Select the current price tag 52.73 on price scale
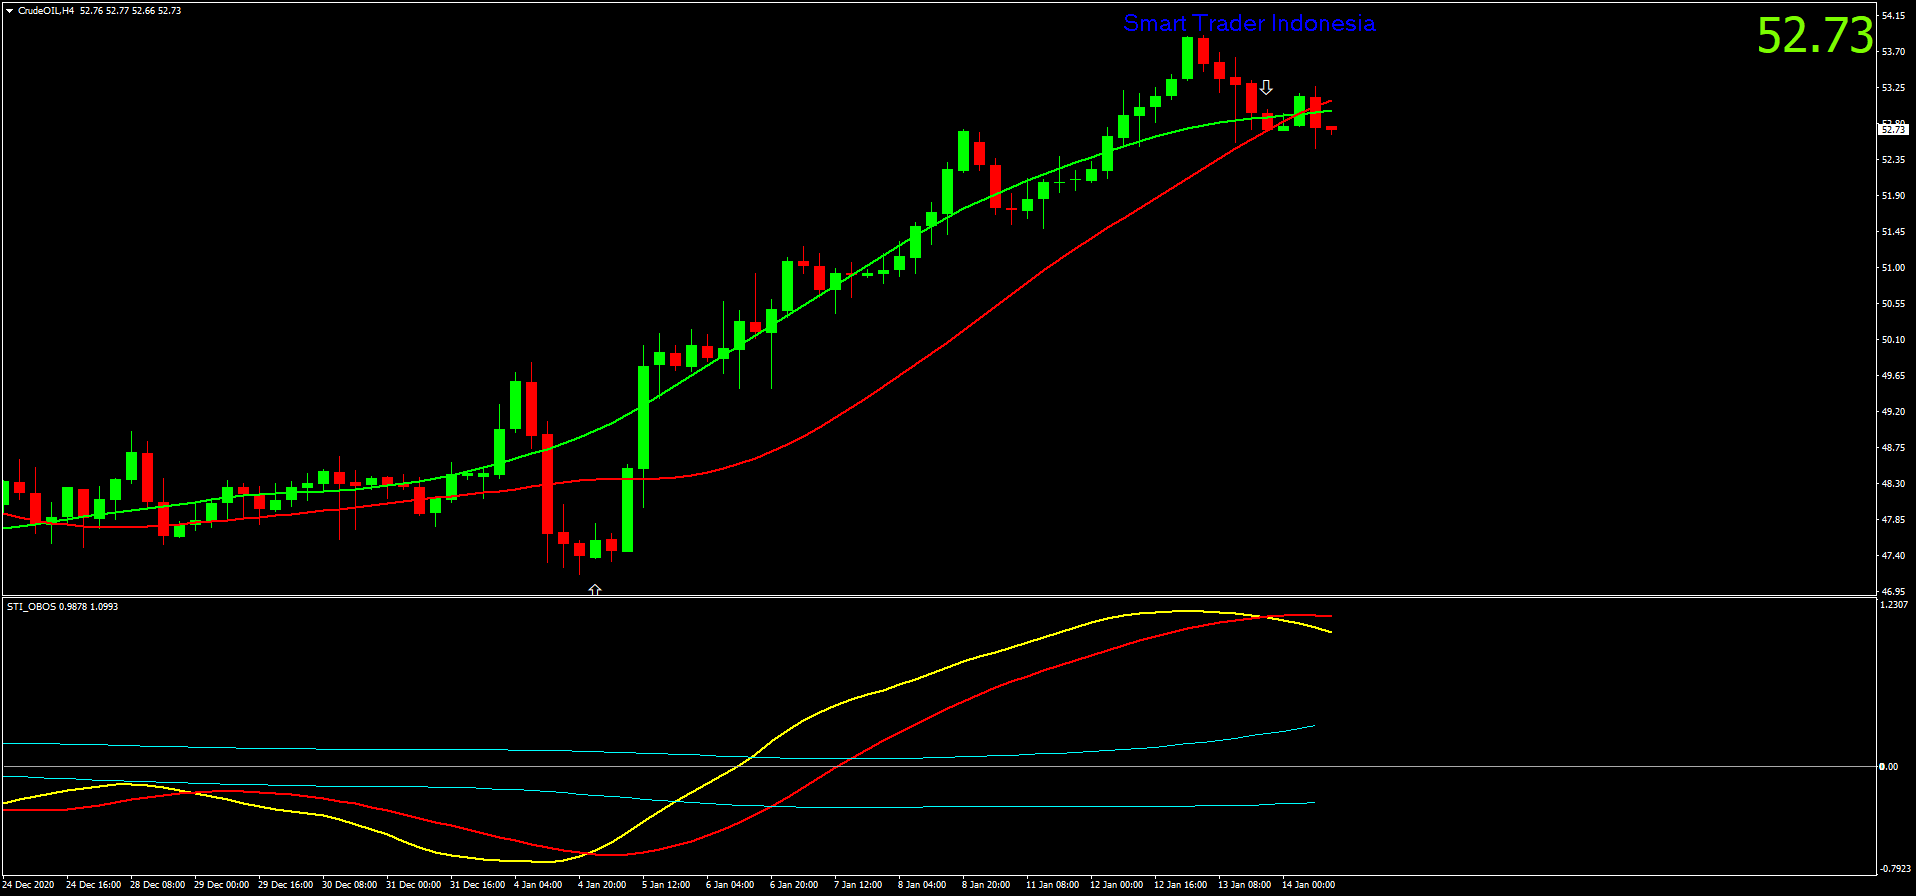The image size is (1916, 896). point(1894,130)
